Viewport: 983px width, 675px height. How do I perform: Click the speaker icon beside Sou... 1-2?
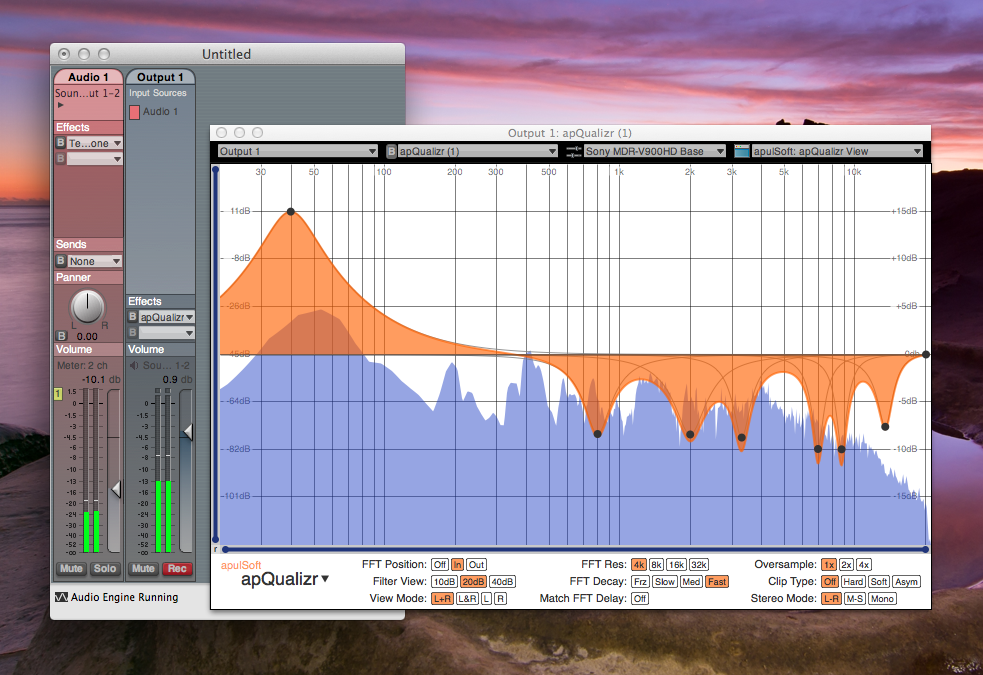[134, 365]
